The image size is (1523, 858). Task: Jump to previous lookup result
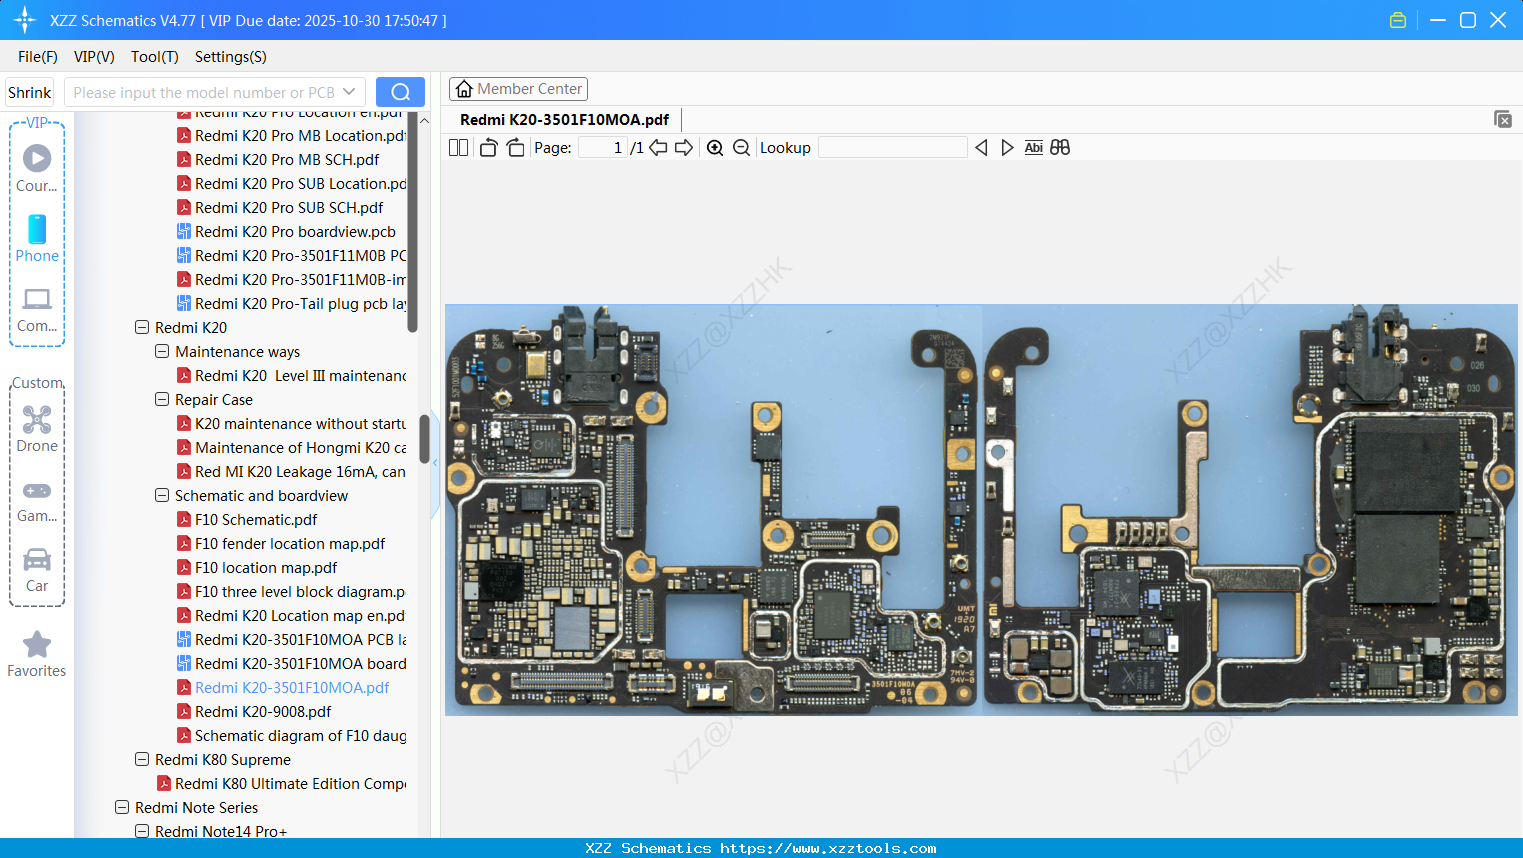pyautogui.click(x=981, y=148)
